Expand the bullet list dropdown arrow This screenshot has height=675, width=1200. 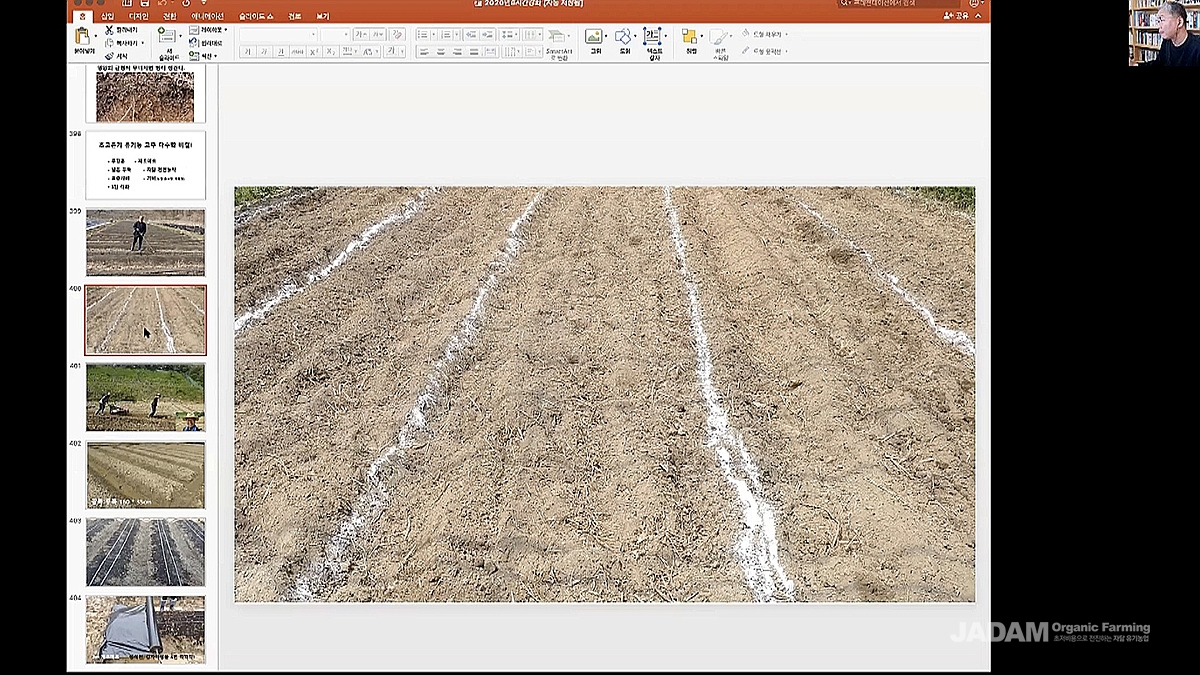tap(434, 35)
